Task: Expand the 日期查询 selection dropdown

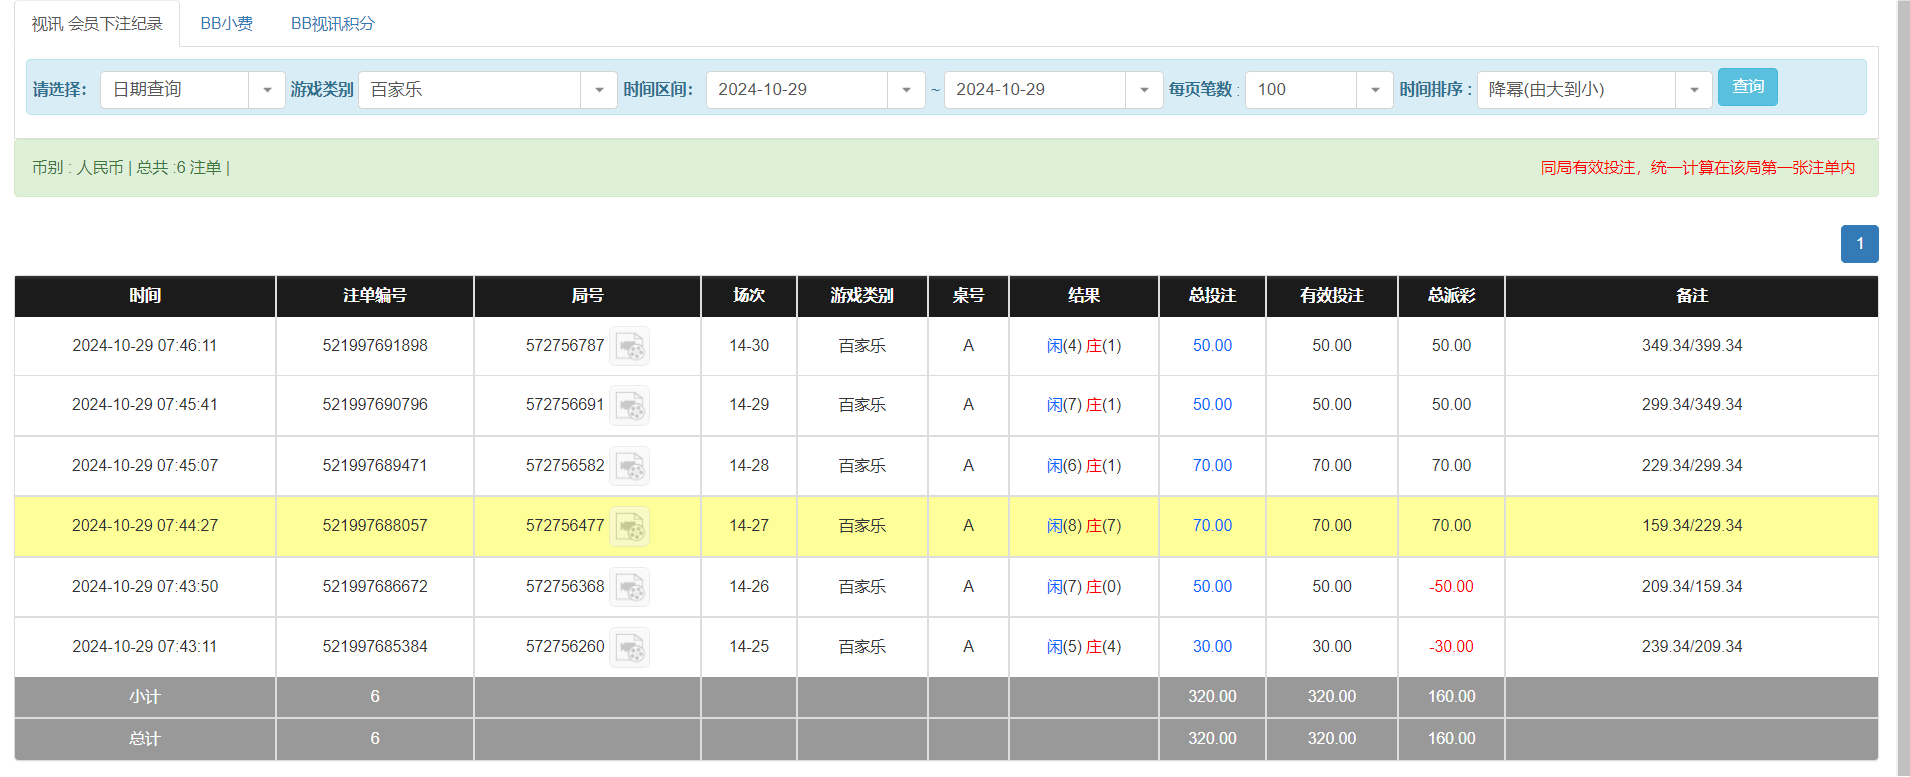Action: [266, 90]
